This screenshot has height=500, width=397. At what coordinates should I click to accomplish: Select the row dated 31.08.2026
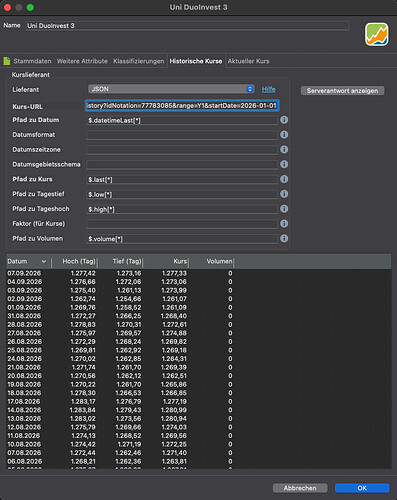pyautogui.click(x=199, y=316)
